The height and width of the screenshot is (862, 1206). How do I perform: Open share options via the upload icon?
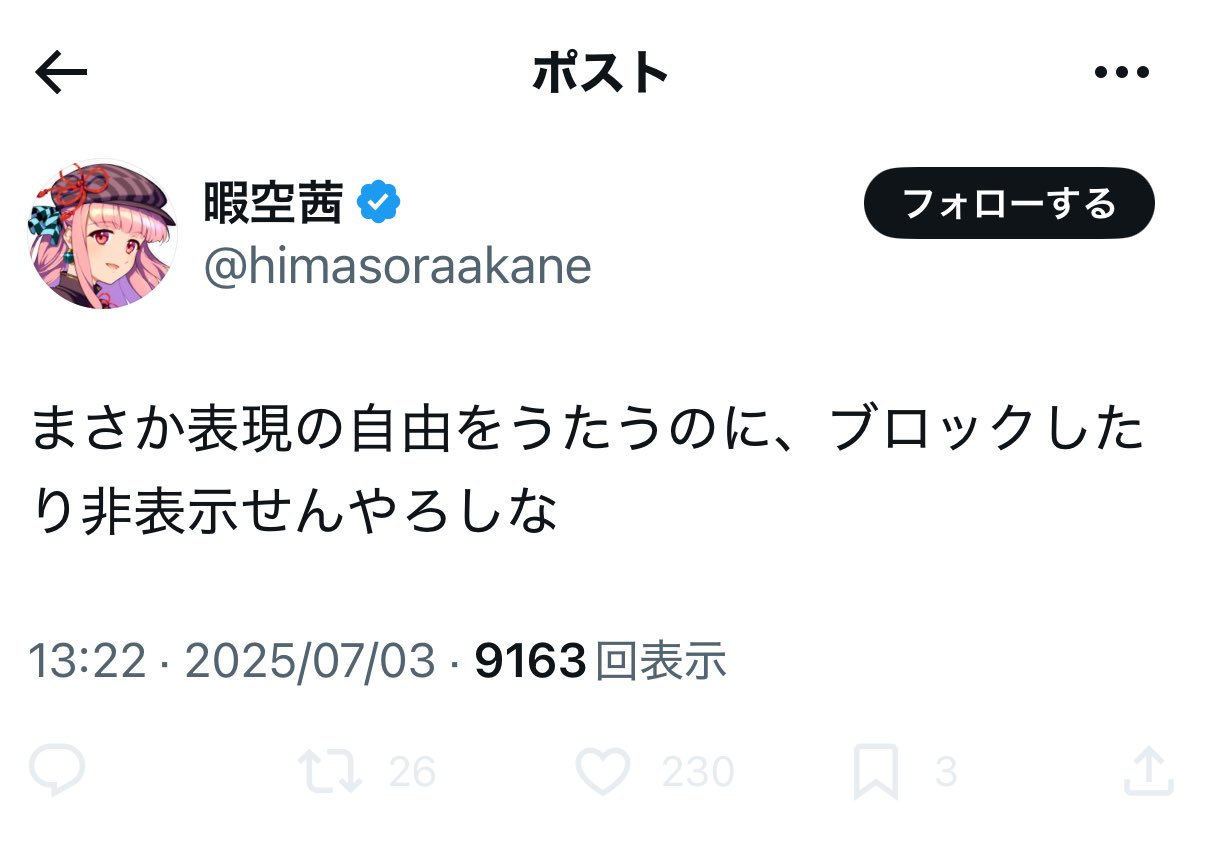1147,771
